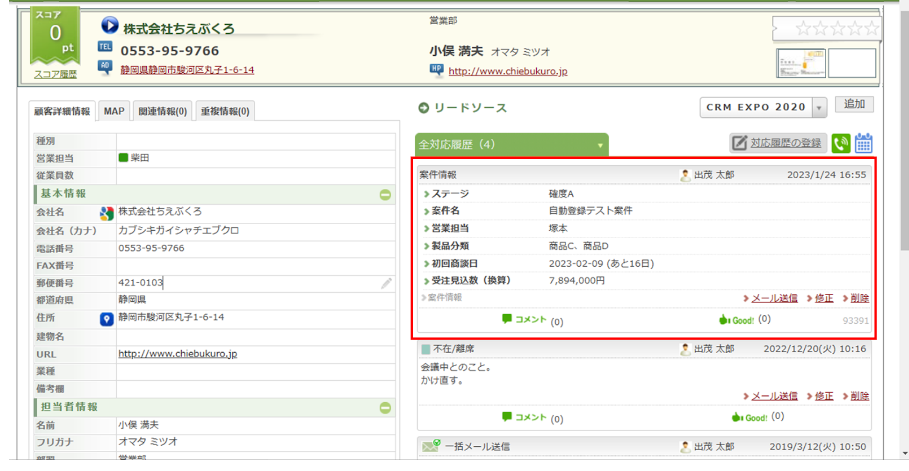Image resolution: width=909 pixels, height=471 pixels.
Task: Collapse the 基本情報 section
Action: pyautogui.click(x=385, y=194)
